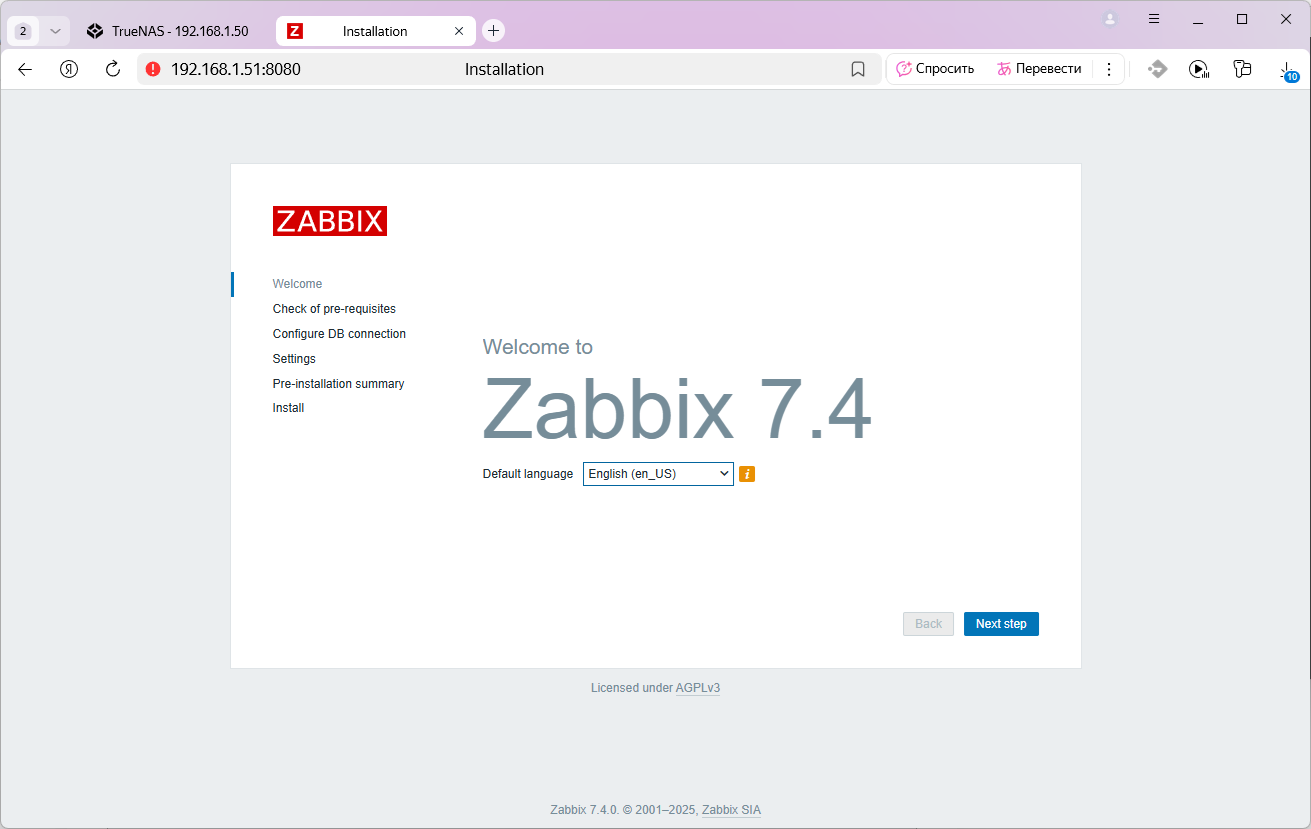This screenshot has width=1311, height=829.
Task: Click the Спросить assistant button
Action: (935, 69)
